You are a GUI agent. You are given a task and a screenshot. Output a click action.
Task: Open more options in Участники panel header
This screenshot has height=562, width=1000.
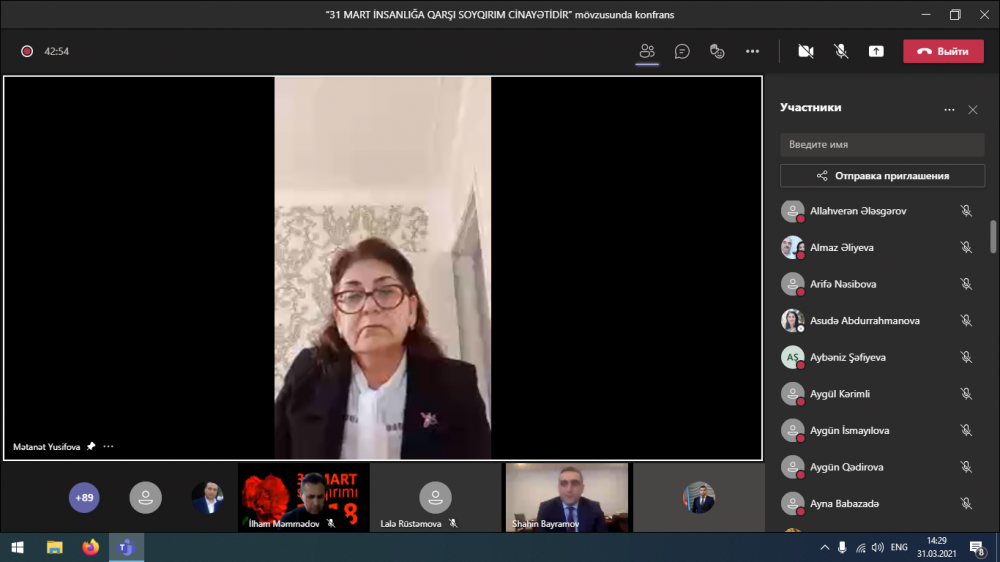[x=949, y=110]
